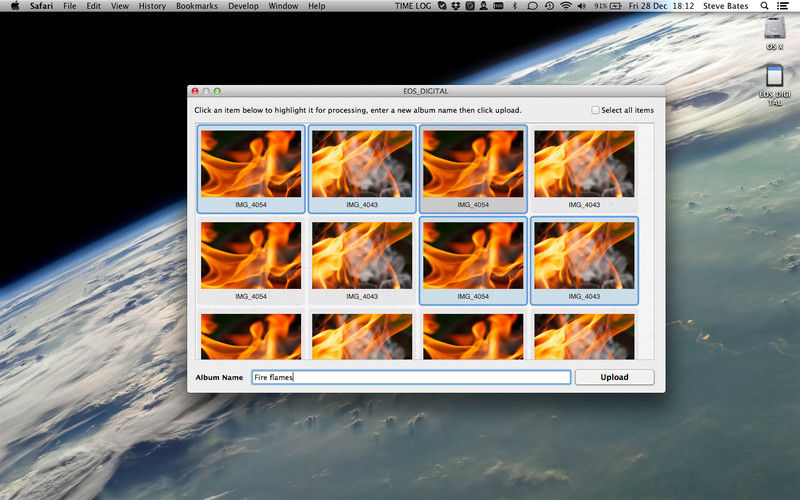Deselect highlighted IMG_4054 thumbnail in second row

point(473,261)
